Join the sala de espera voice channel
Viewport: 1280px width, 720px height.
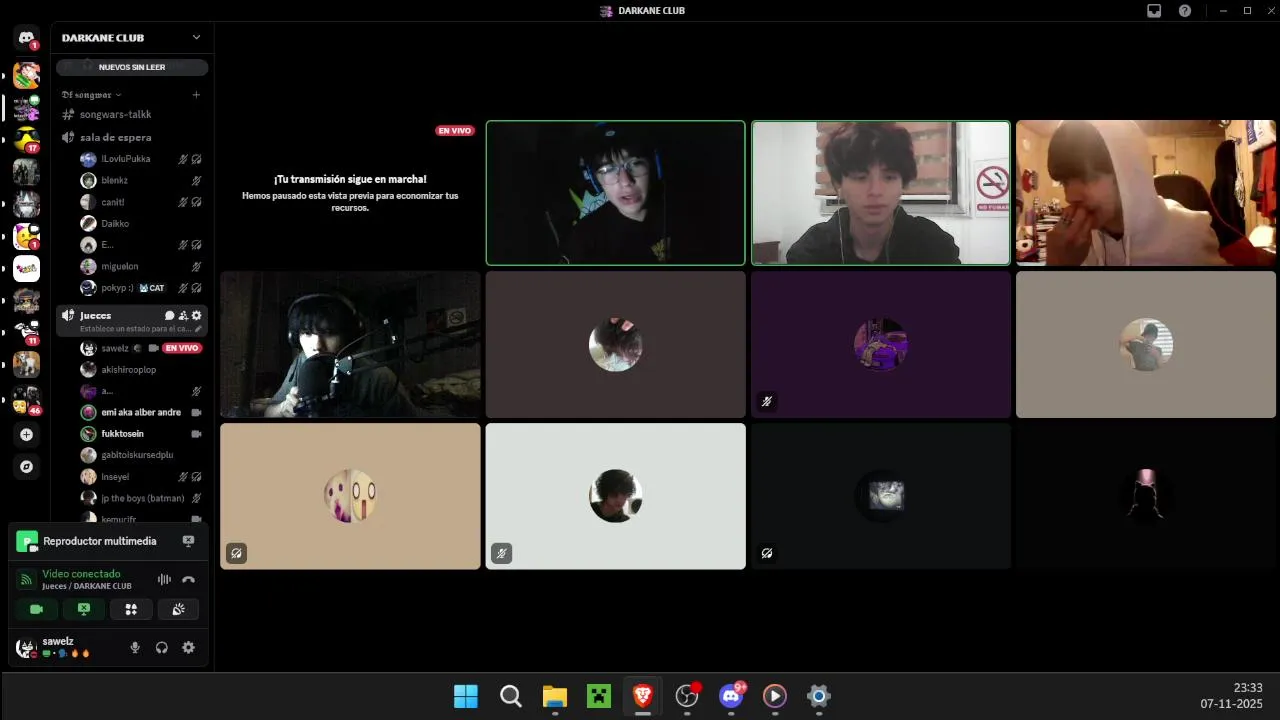click(x=132, y=137)
